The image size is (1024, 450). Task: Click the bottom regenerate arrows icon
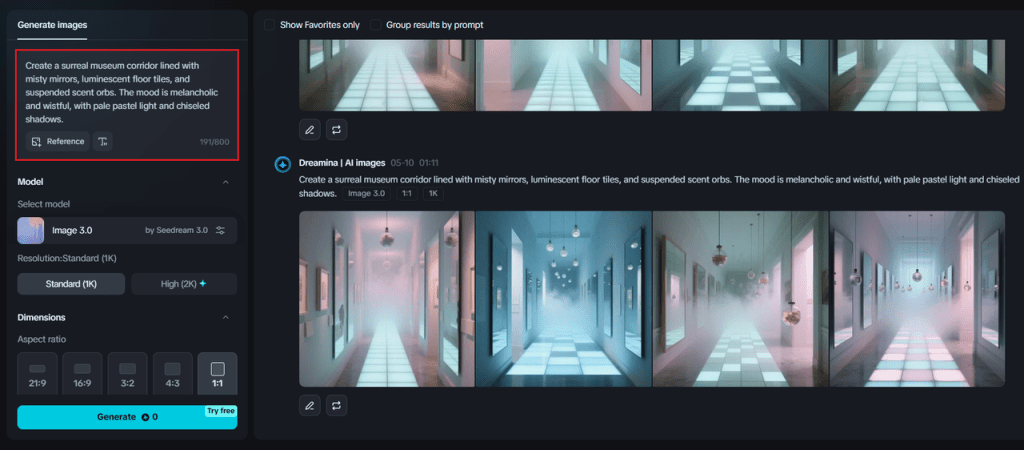(x=337, y=405)
